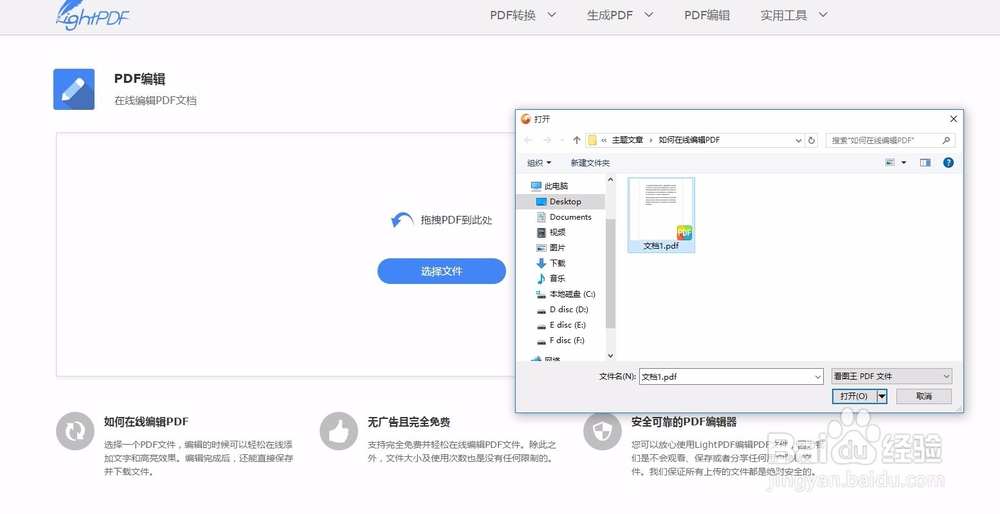Click 主题文章 in the address path
This screenshot has height=514, width=1000.
pyautogui.click(x=628, y=140)
